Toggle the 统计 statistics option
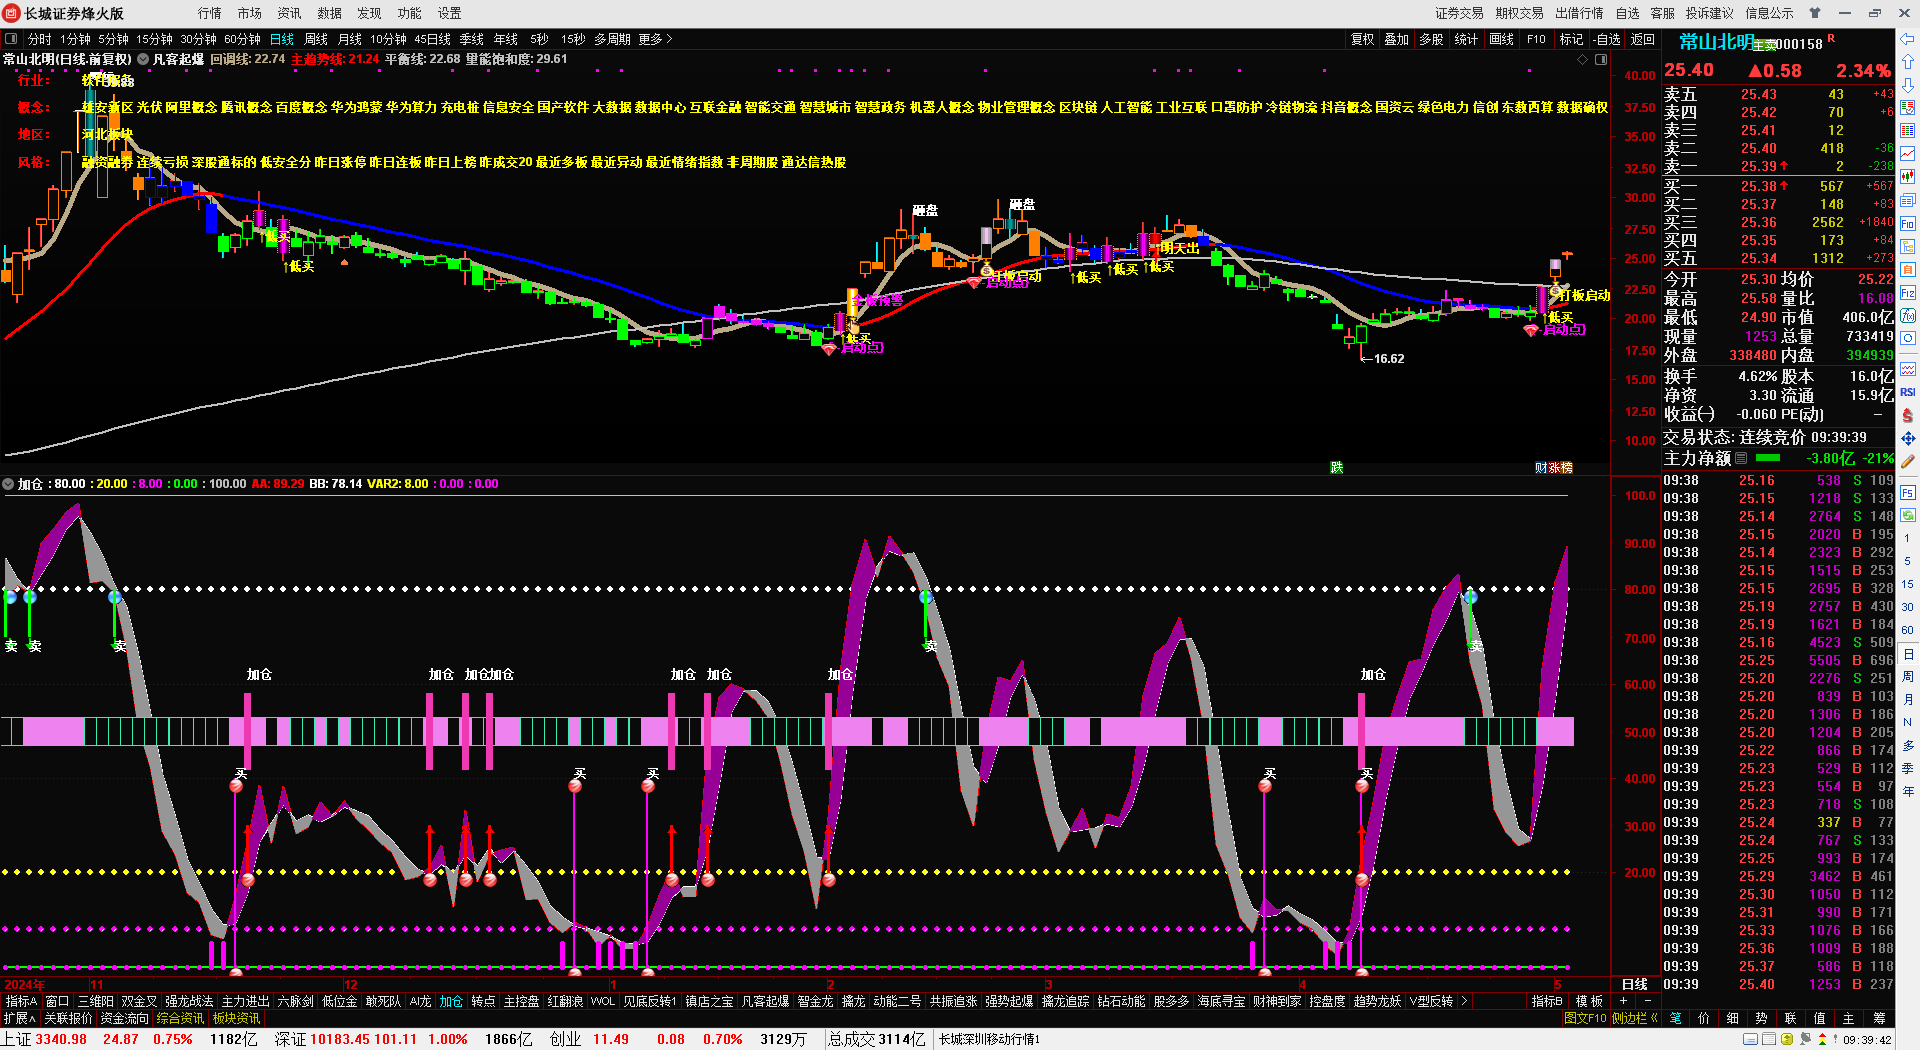Screen dimensions: 1920x1050 [x=1466, y=39]
